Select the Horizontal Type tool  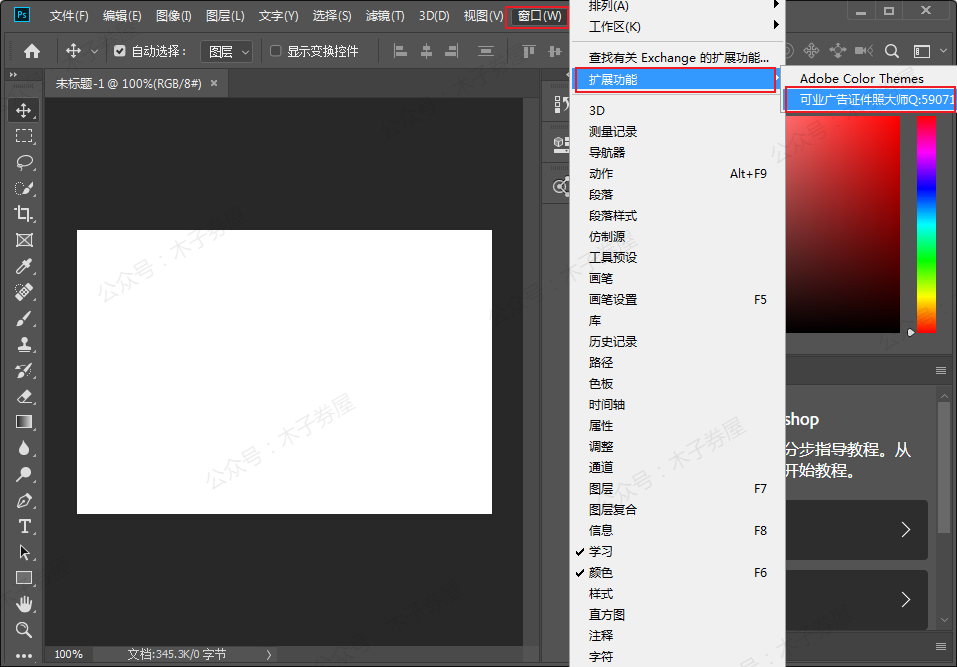24,526
